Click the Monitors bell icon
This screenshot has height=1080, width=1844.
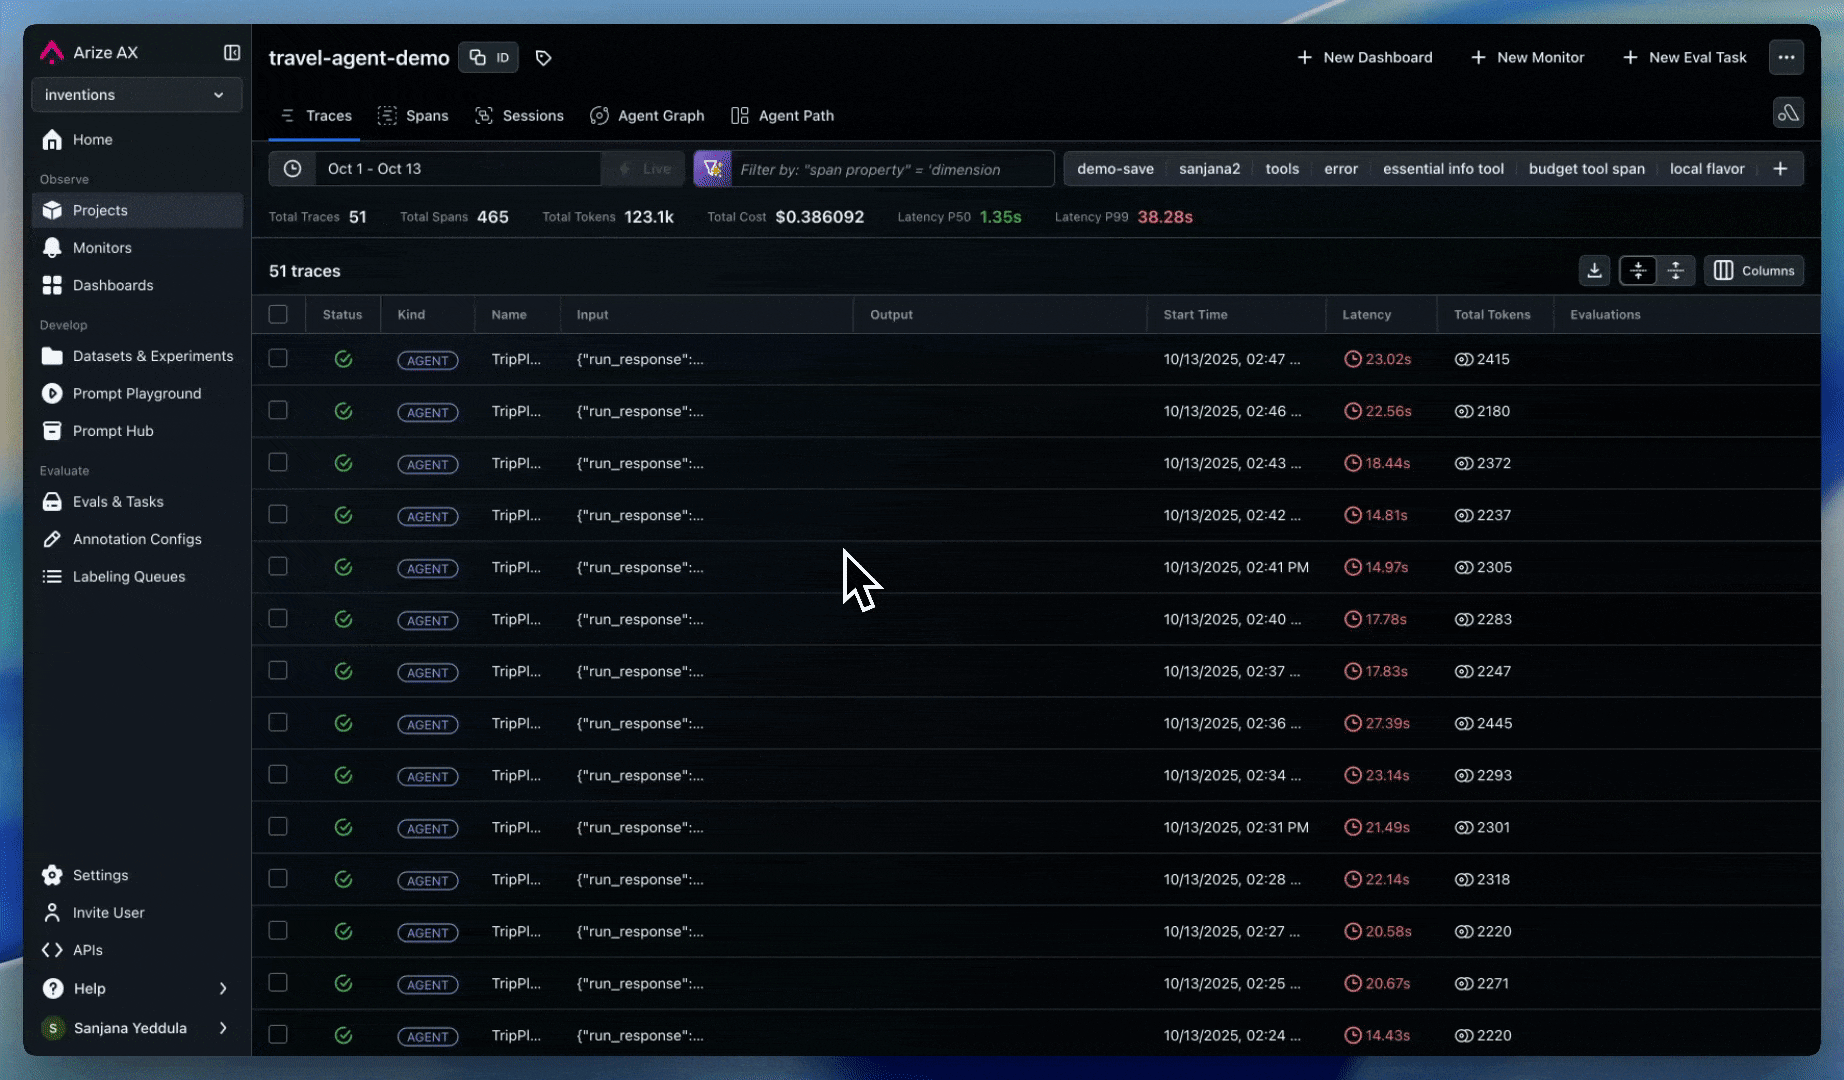52,248
